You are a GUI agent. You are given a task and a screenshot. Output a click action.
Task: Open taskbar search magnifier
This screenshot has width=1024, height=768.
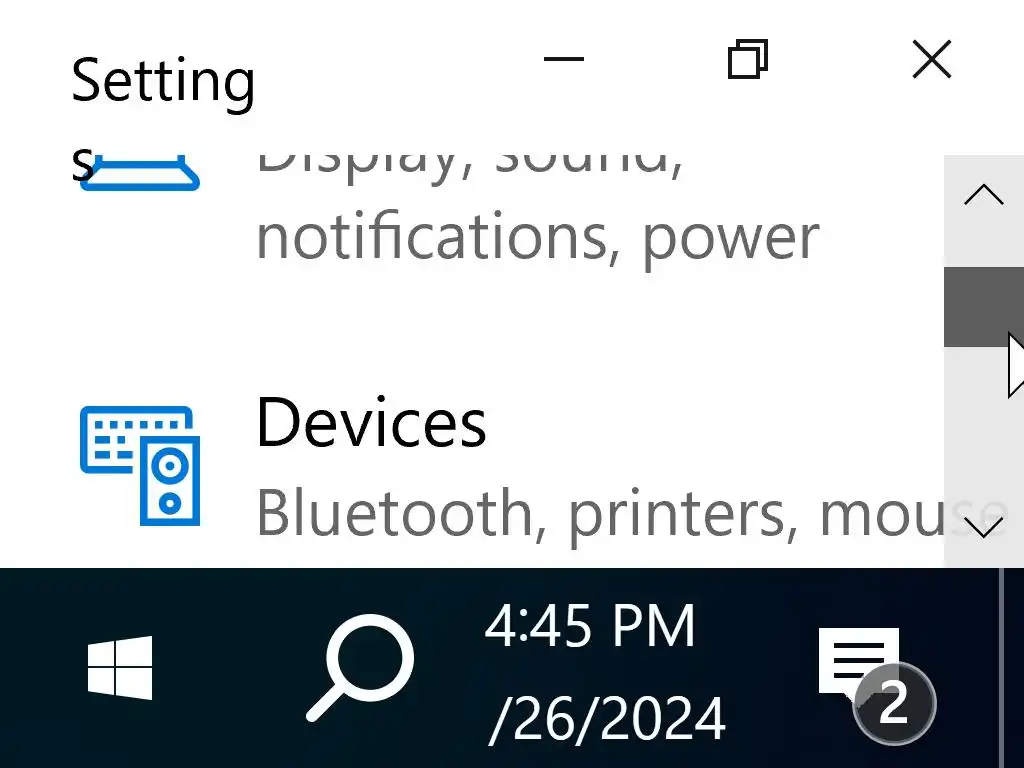pyautogui.click(x=360, y=668)
